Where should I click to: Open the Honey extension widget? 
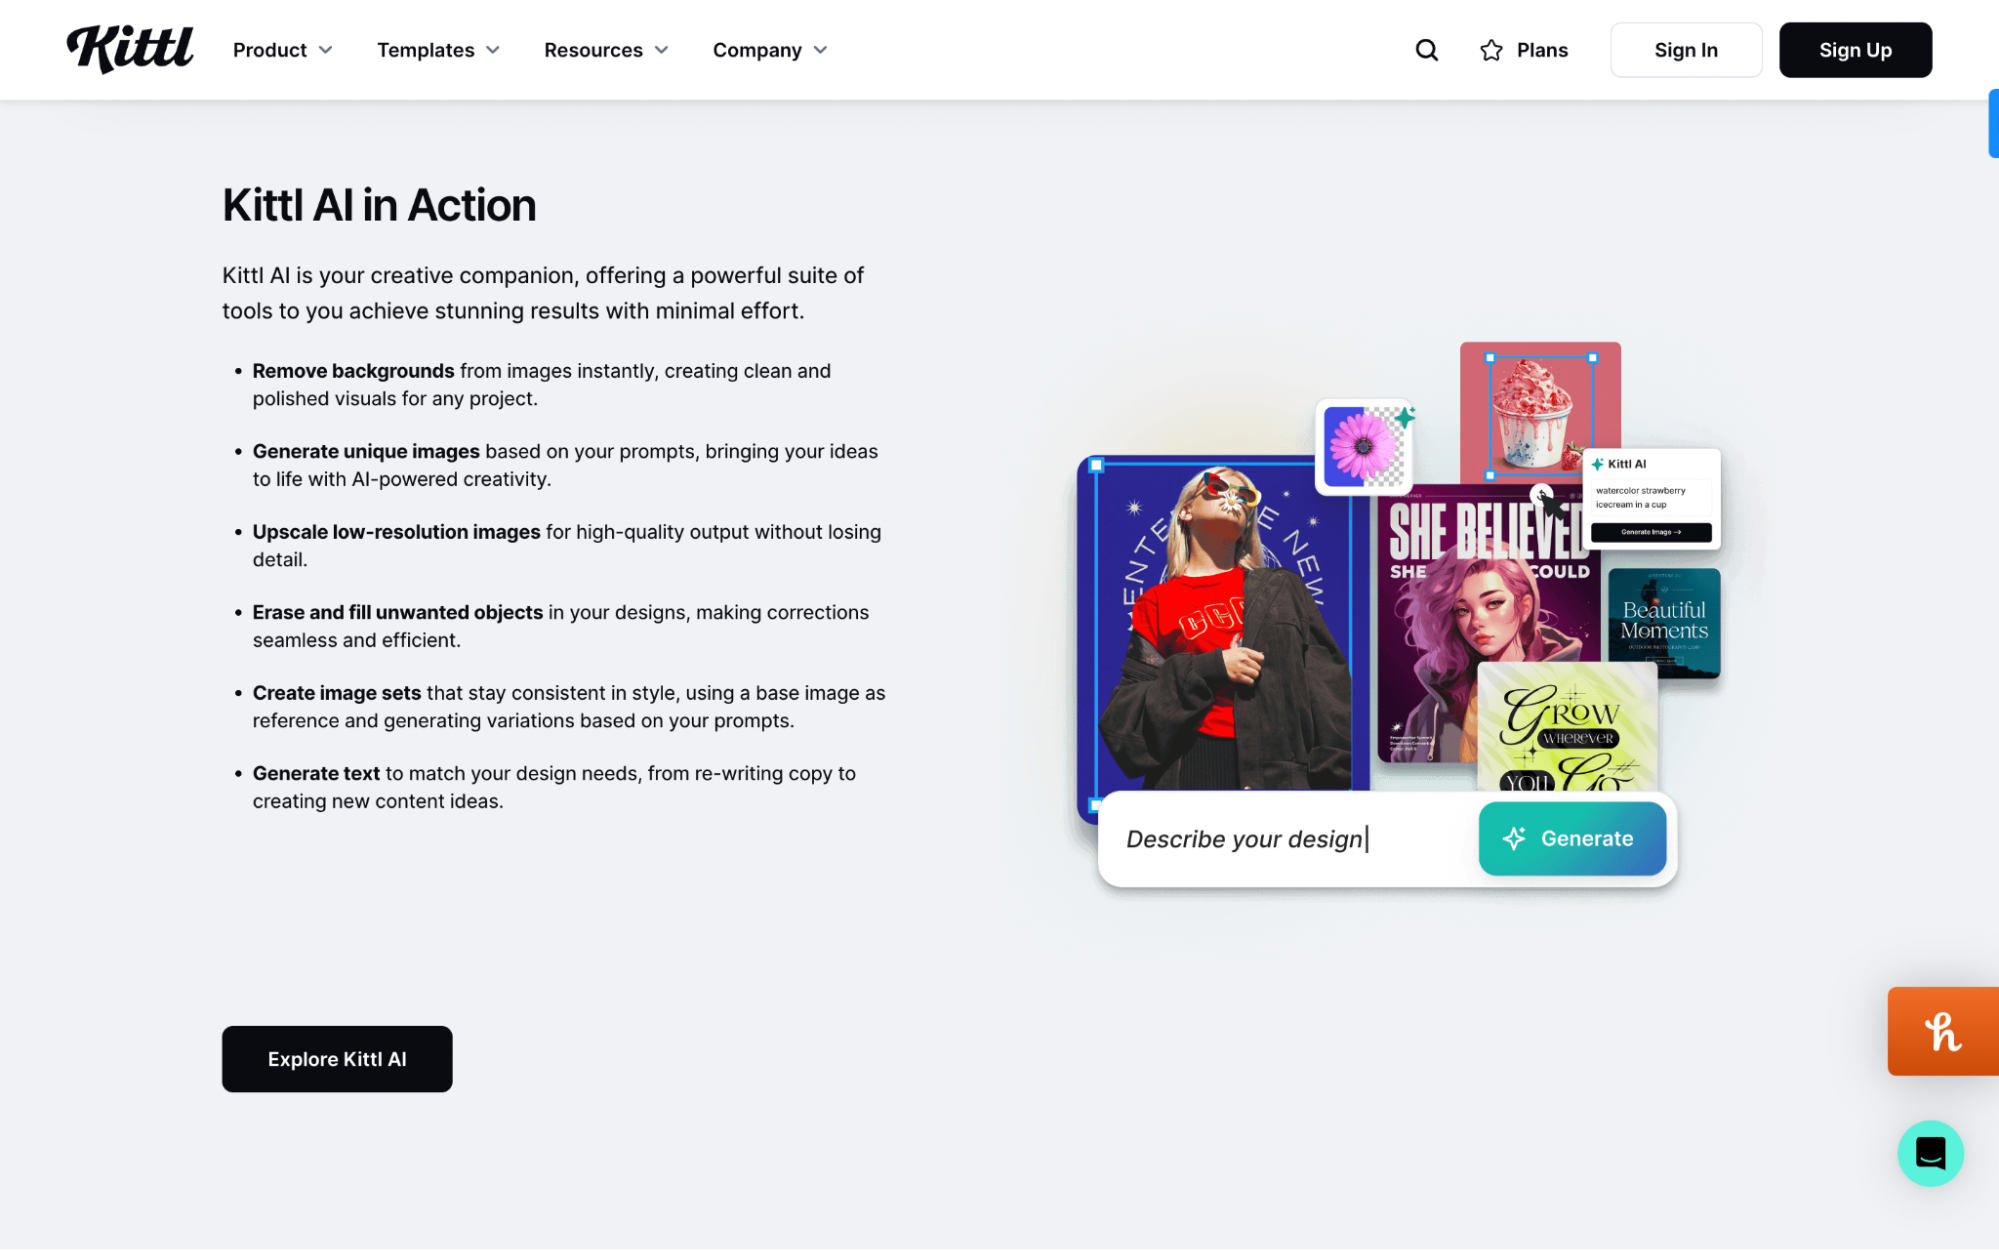point(1942,1031)
